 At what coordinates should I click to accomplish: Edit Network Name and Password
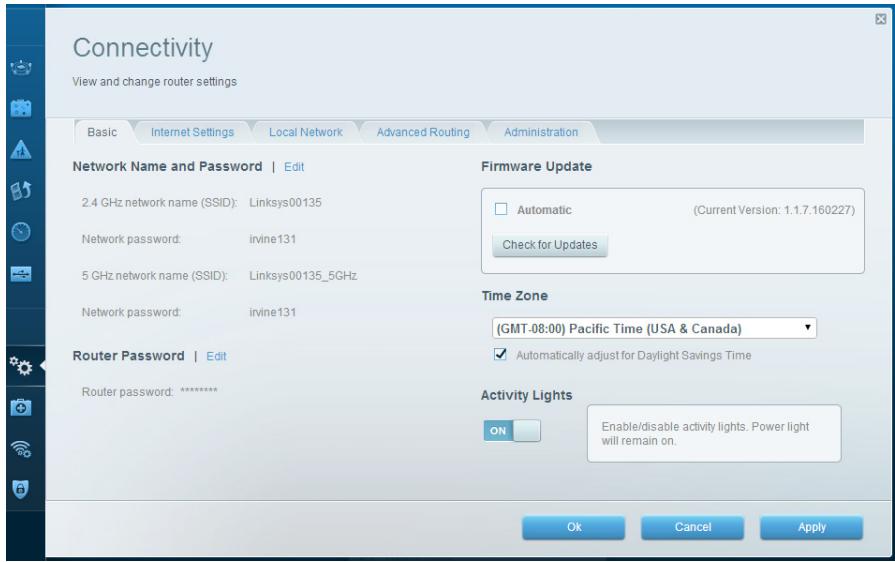(294, 167)
